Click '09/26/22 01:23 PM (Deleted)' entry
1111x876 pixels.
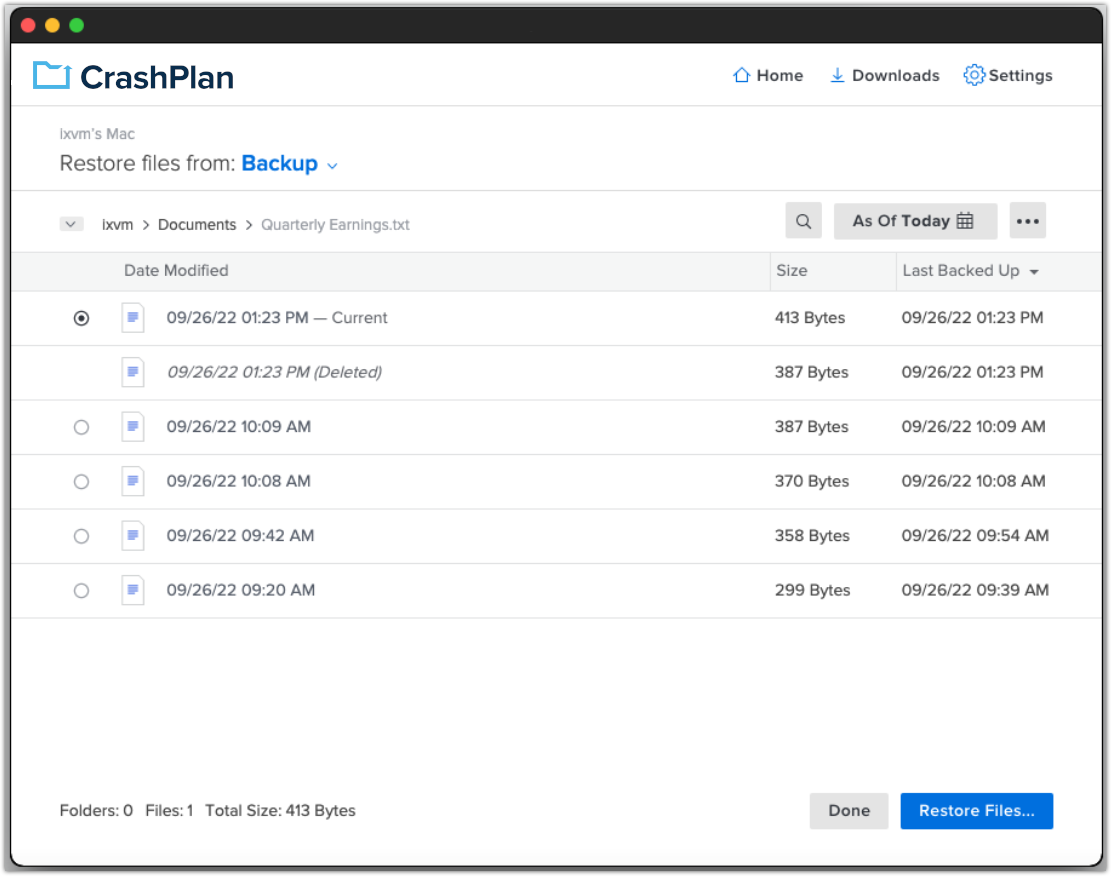tap(274, 372)
